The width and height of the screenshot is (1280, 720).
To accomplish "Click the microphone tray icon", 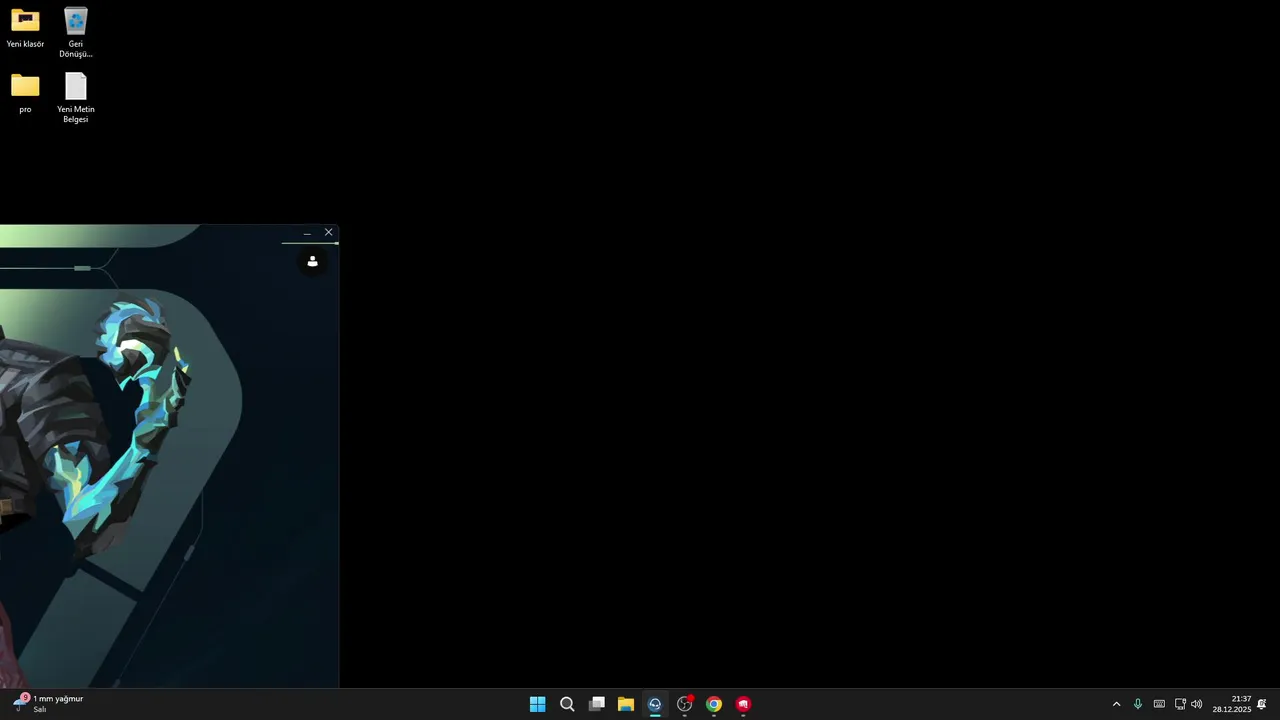I will (1138, 704).
